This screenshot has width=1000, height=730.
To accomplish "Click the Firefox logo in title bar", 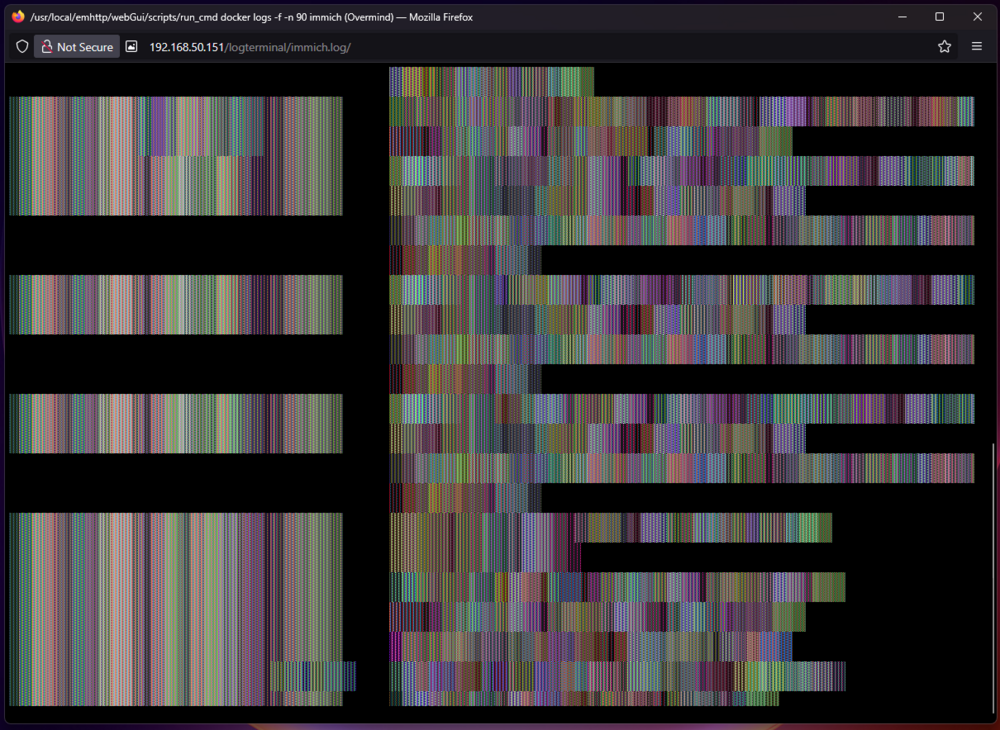I will pos(18,17).
